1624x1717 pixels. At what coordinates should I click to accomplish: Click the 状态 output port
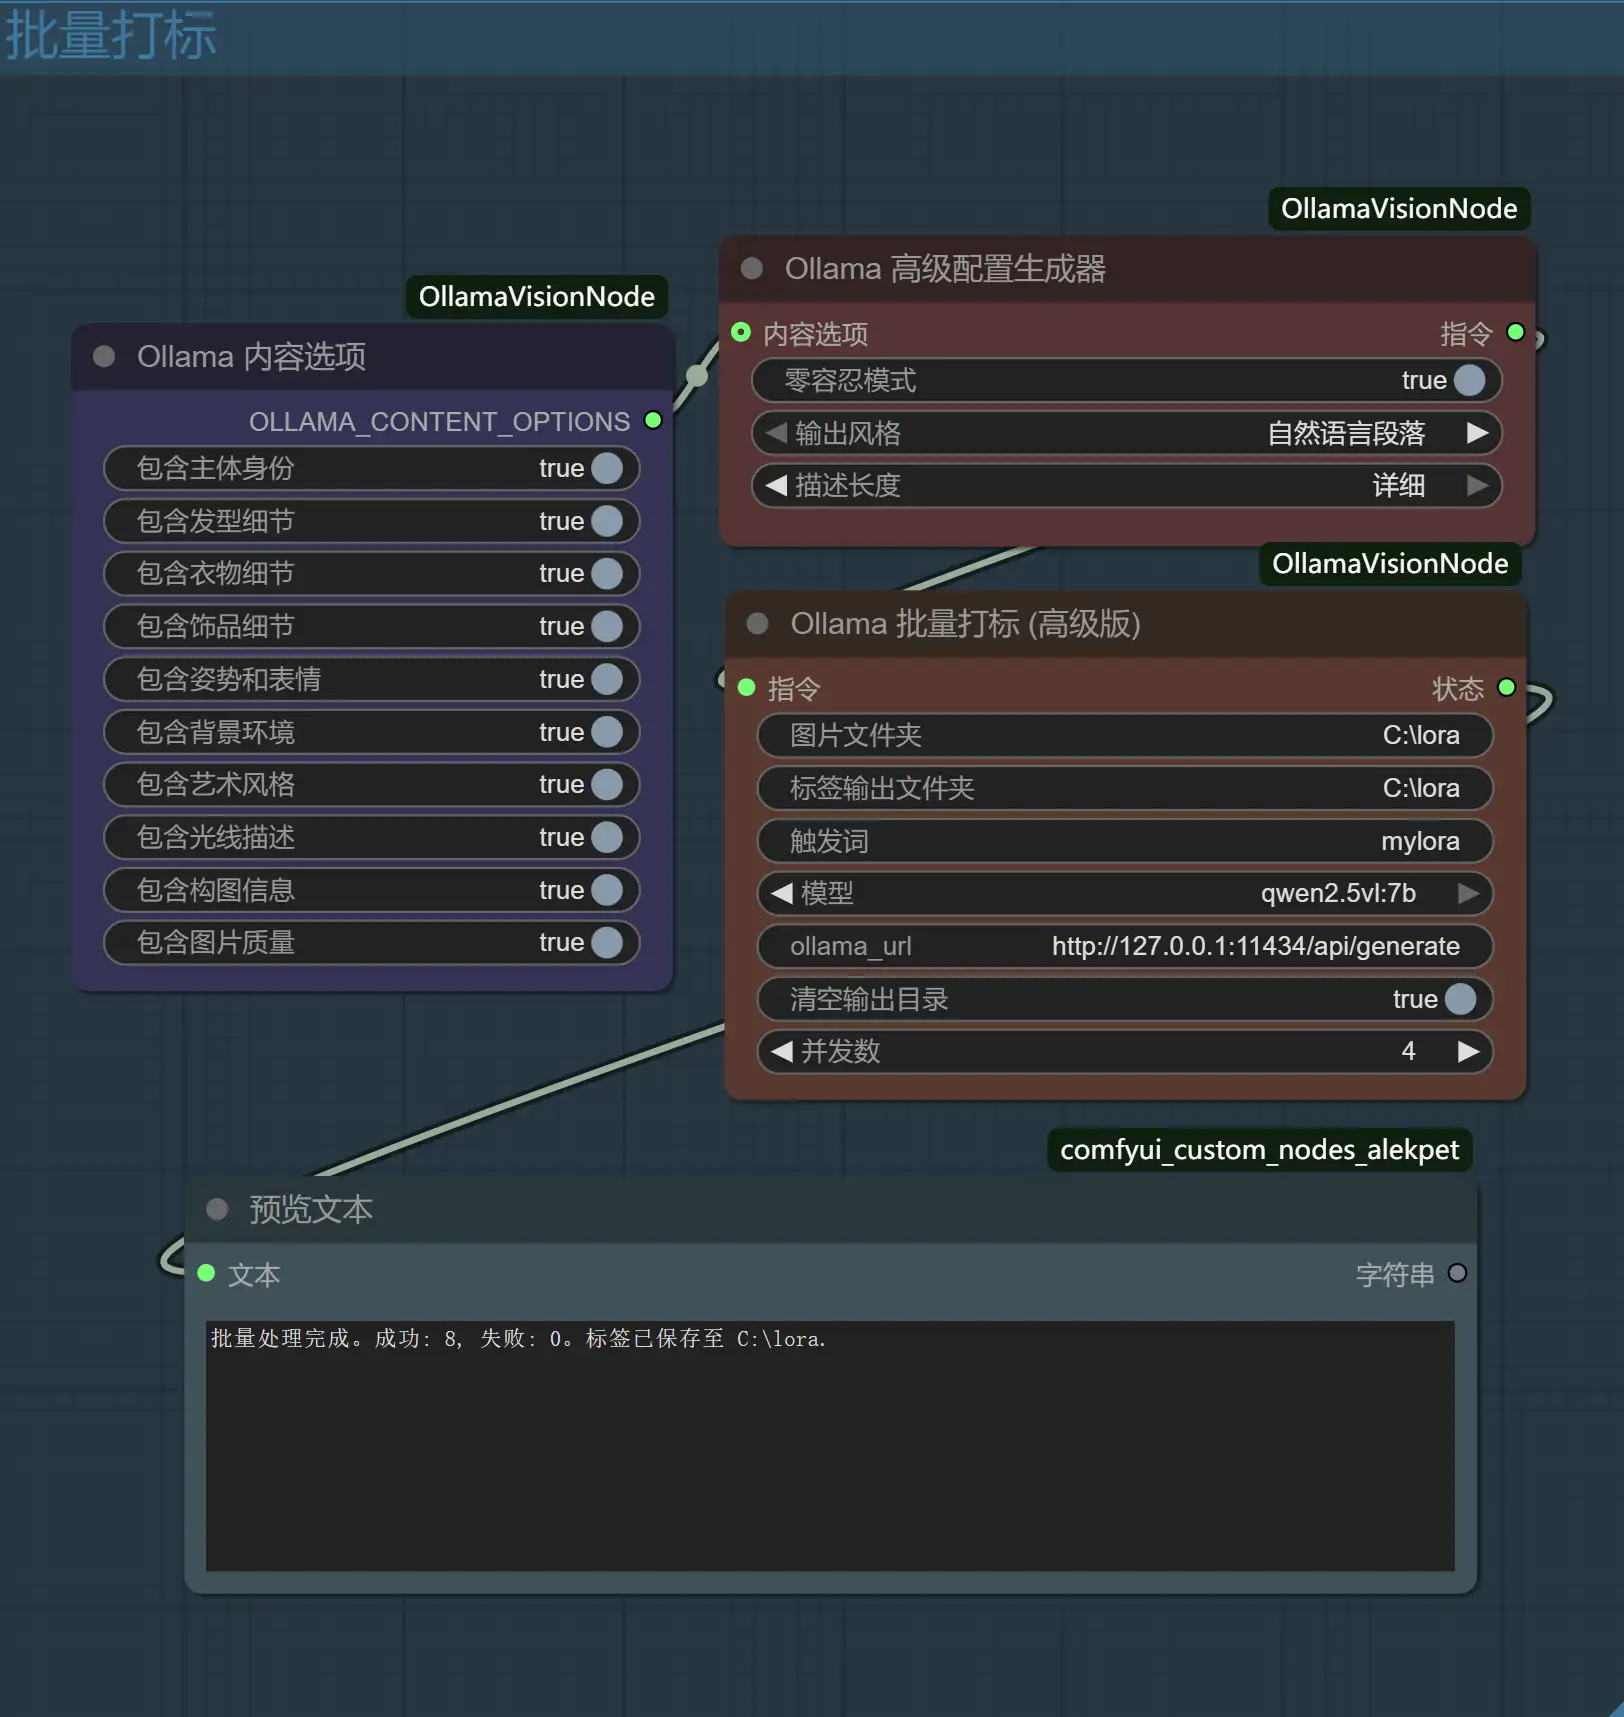[1507, 687]
